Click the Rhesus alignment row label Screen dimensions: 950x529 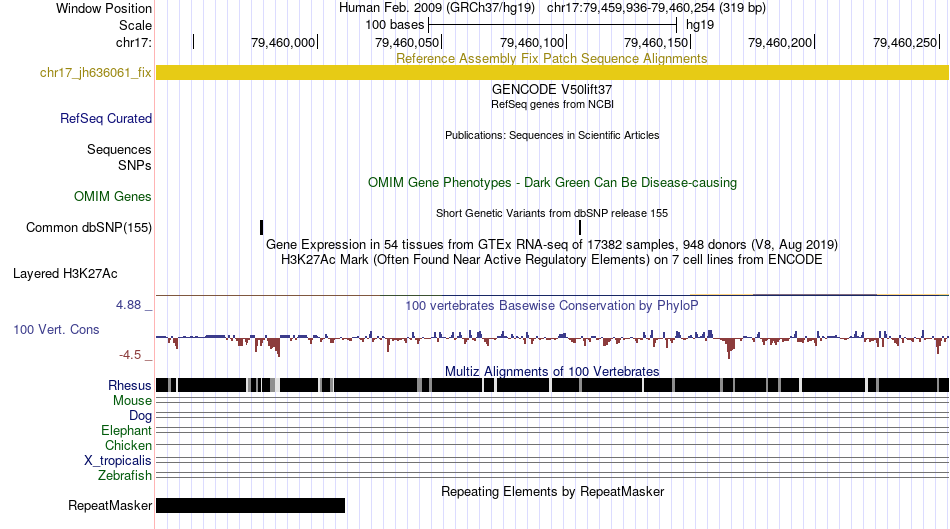[130, 385]
